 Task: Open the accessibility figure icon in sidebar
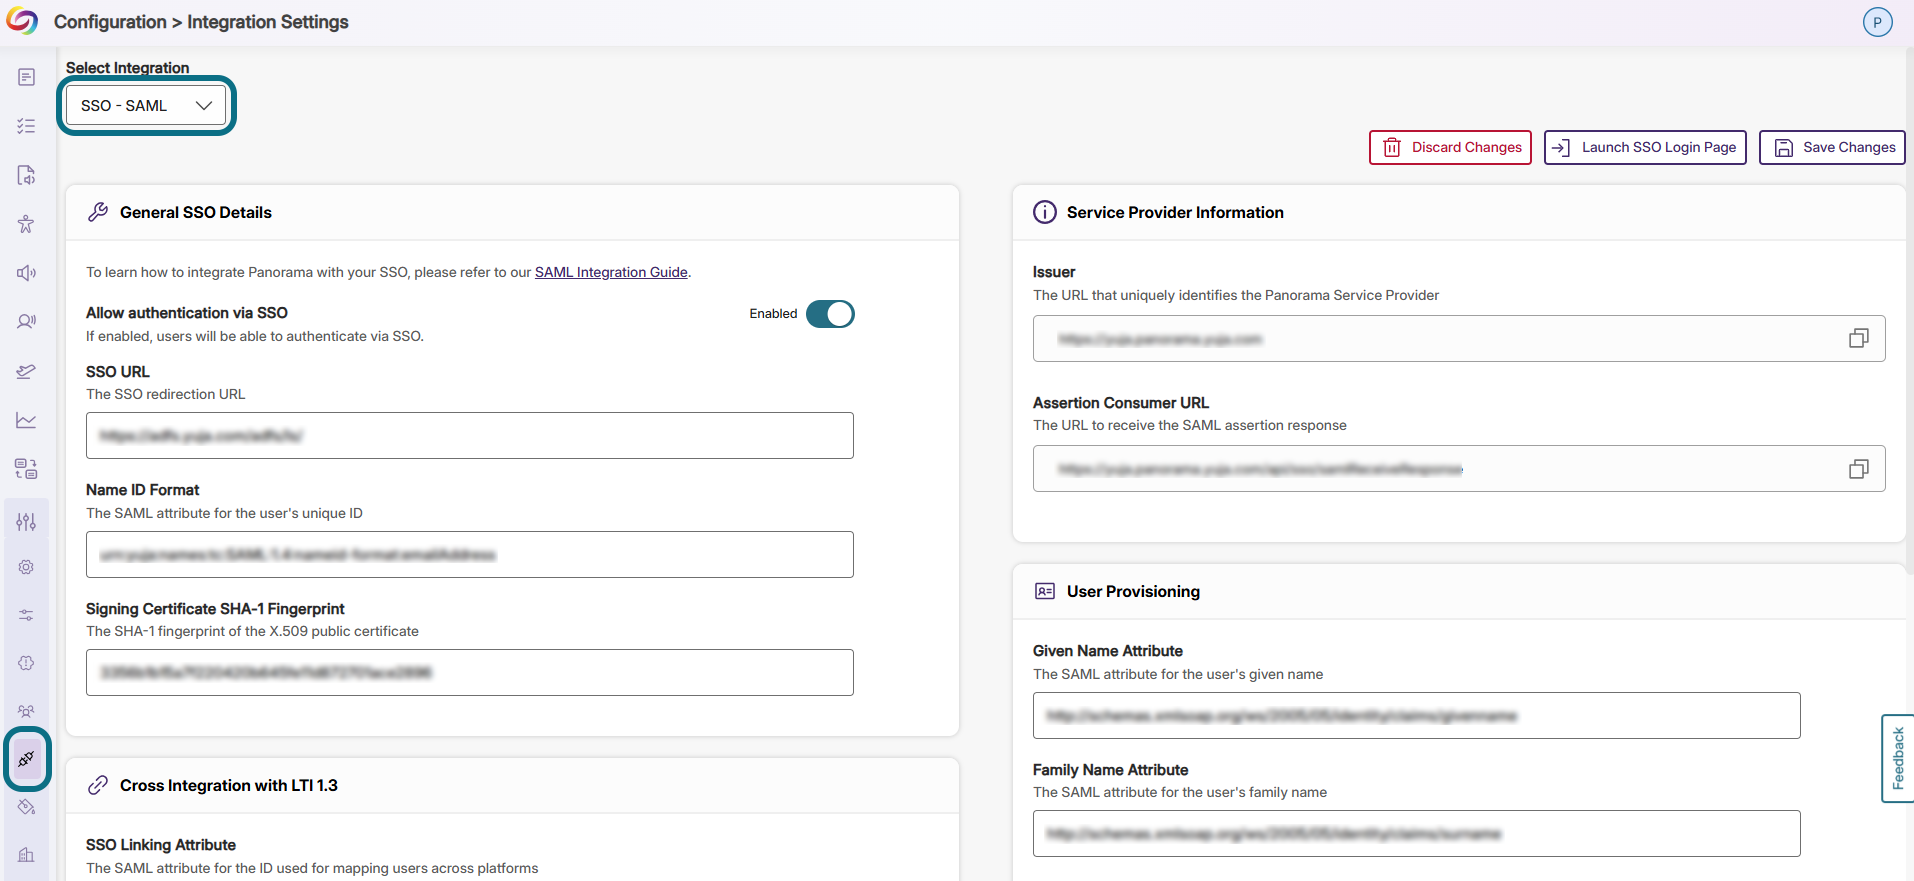tap(26, 224)
